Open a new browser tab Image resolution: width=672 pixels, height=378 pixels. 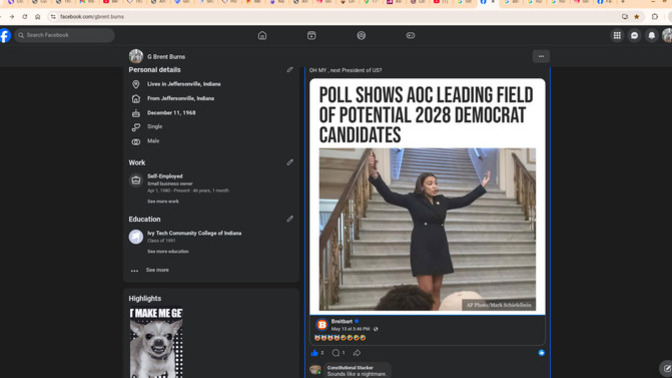[x=623, y=2]
